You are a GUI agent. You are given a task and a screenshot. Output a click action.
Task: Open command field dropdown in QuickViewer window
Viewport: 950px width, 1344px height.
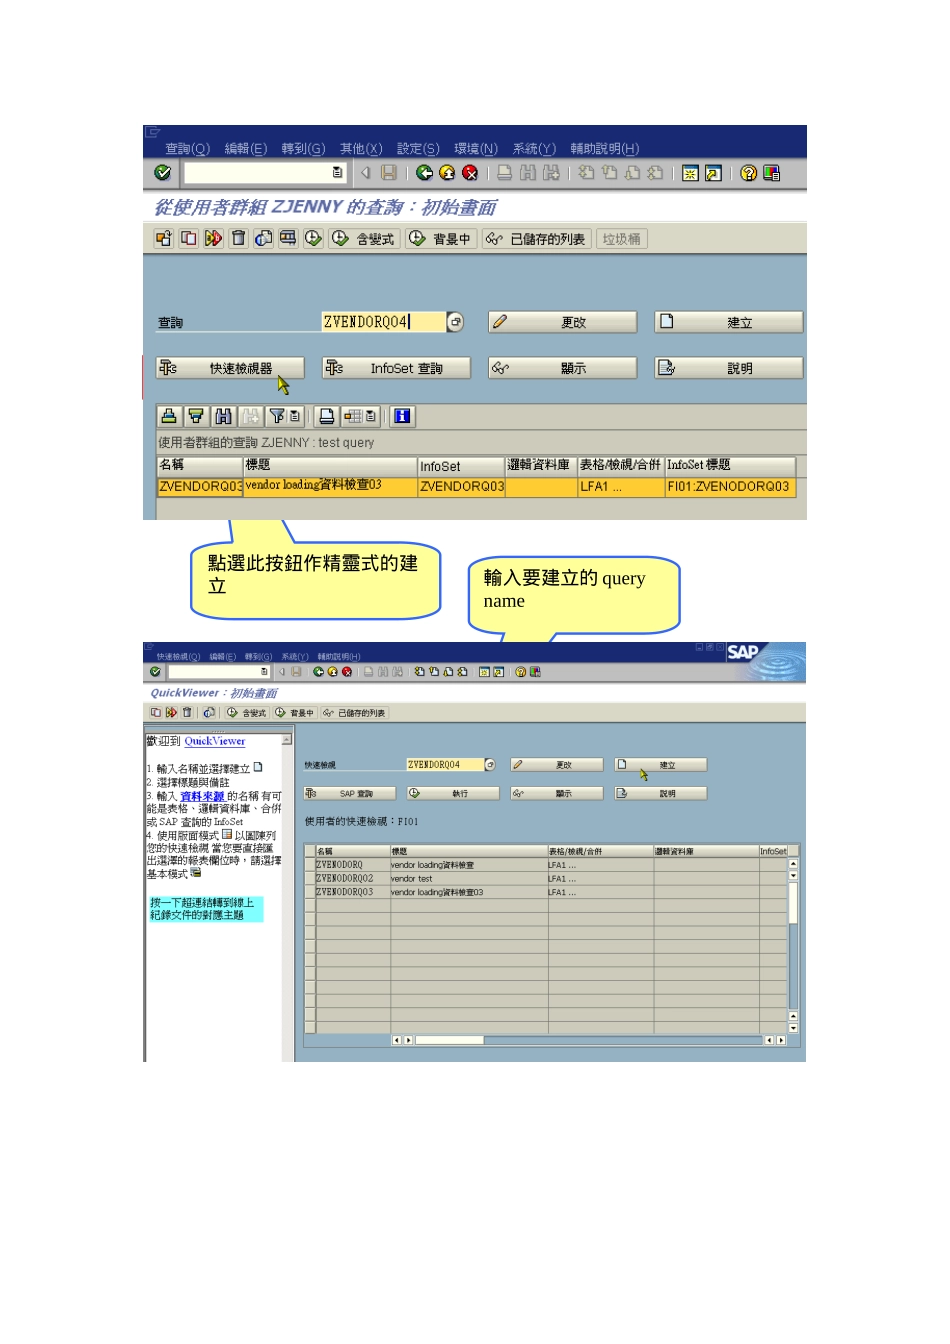[264, 672]
